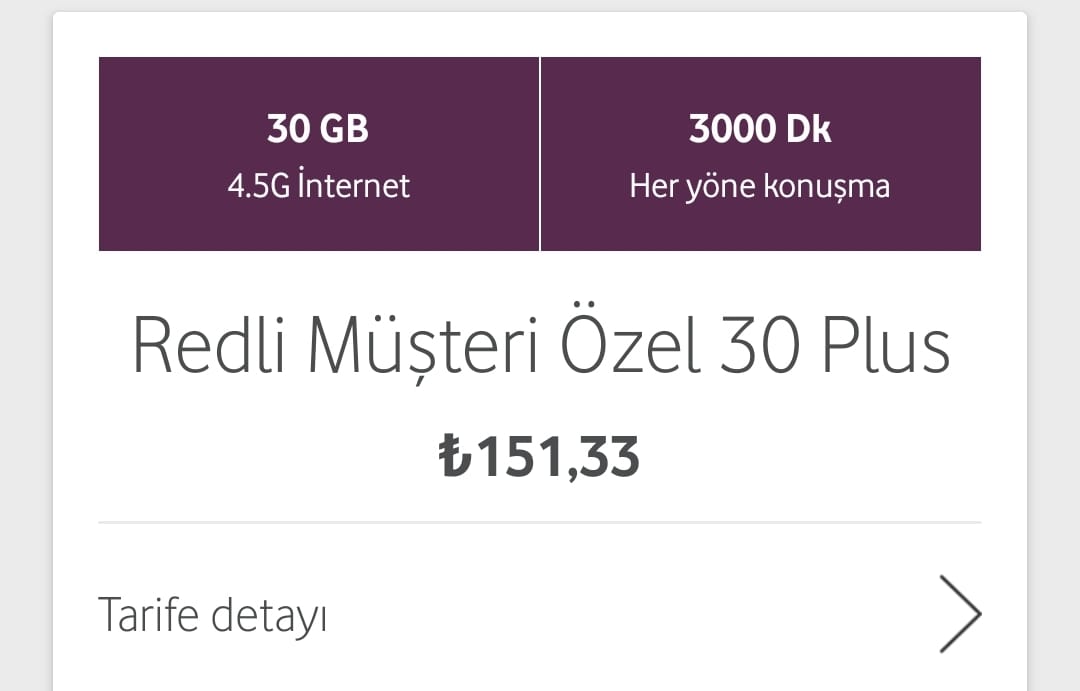1080x691 pixels.
Task: Select the Her yöne konuşma label
Action: point(760,186)
